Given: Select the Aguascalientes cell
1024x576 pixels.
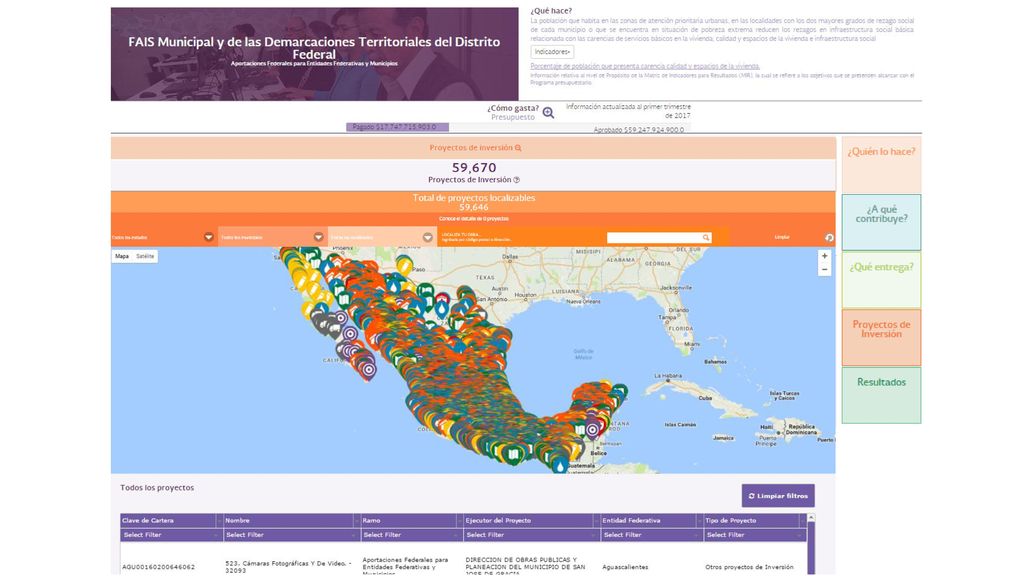Looking at the screenshot, I should tap(625, 567).
